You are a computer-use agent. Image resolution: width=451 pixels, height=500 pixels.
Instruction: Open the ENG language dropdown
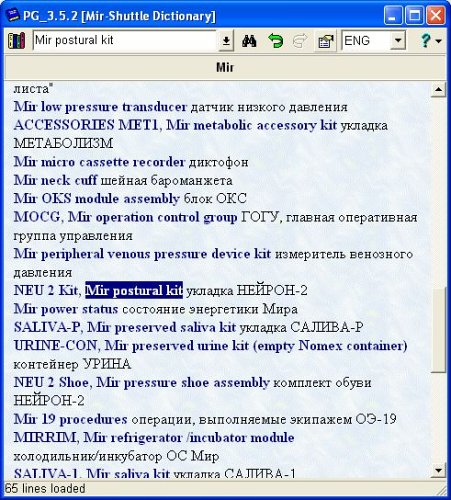tap(398, 41)
